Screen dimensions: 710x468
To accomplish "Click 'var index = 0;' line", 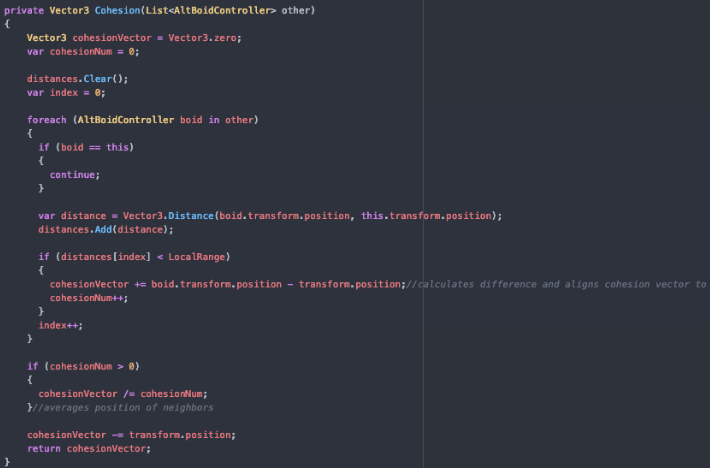I will pos(66,93).
